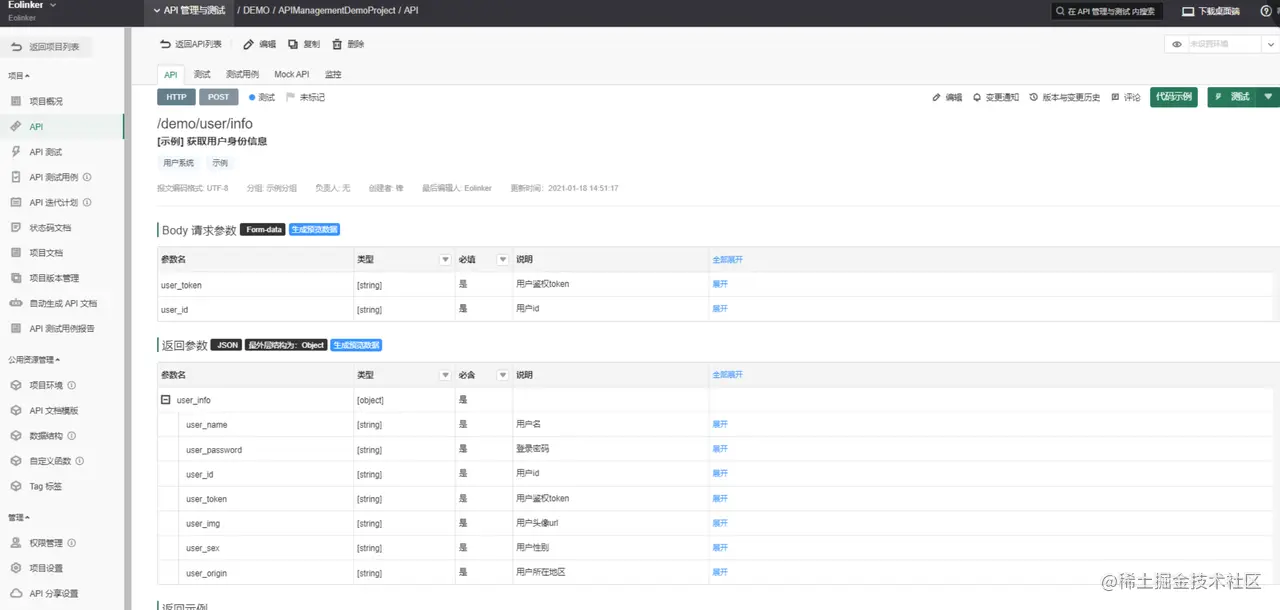Open 项目概况 icon in sidebar
The width and height of the screenshot is (1280, 610).
click(15, 101)
